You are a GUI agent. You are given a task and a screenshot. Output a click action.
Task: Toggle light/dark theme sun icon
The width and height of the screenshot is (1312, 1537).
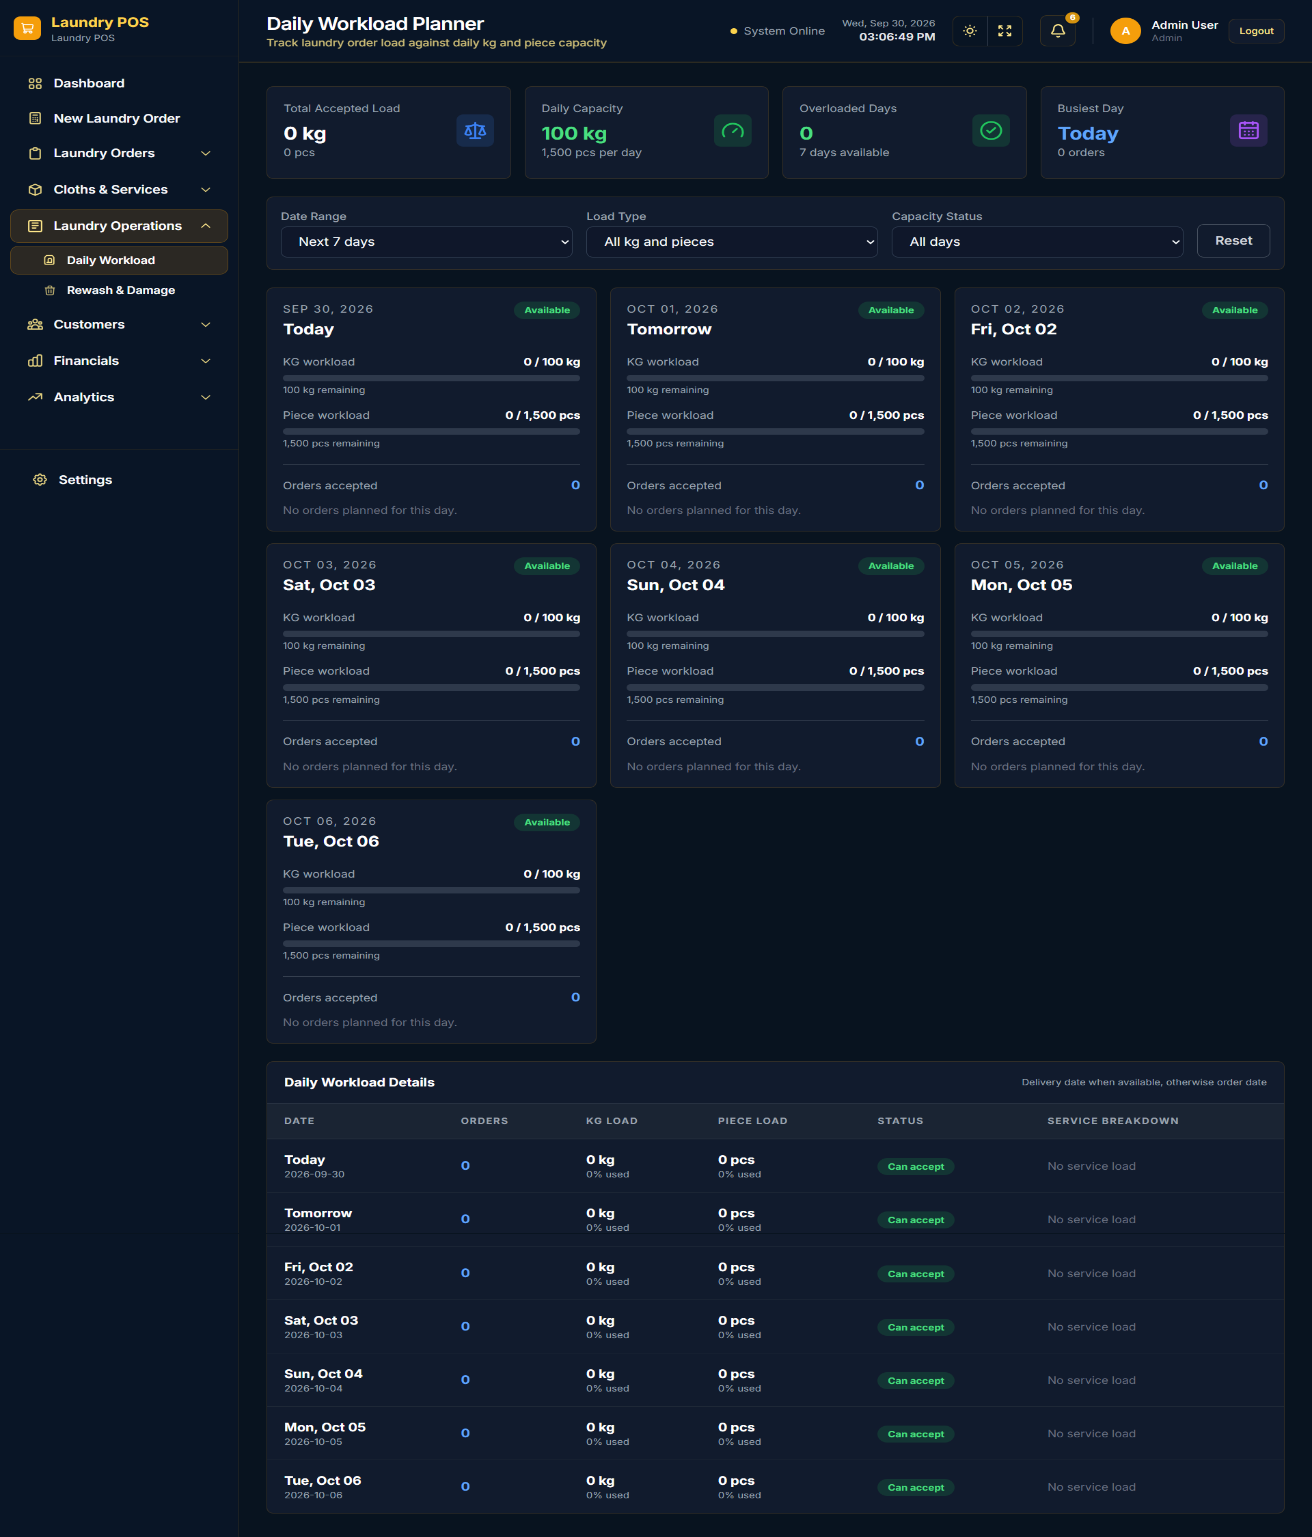pos(970,31)
